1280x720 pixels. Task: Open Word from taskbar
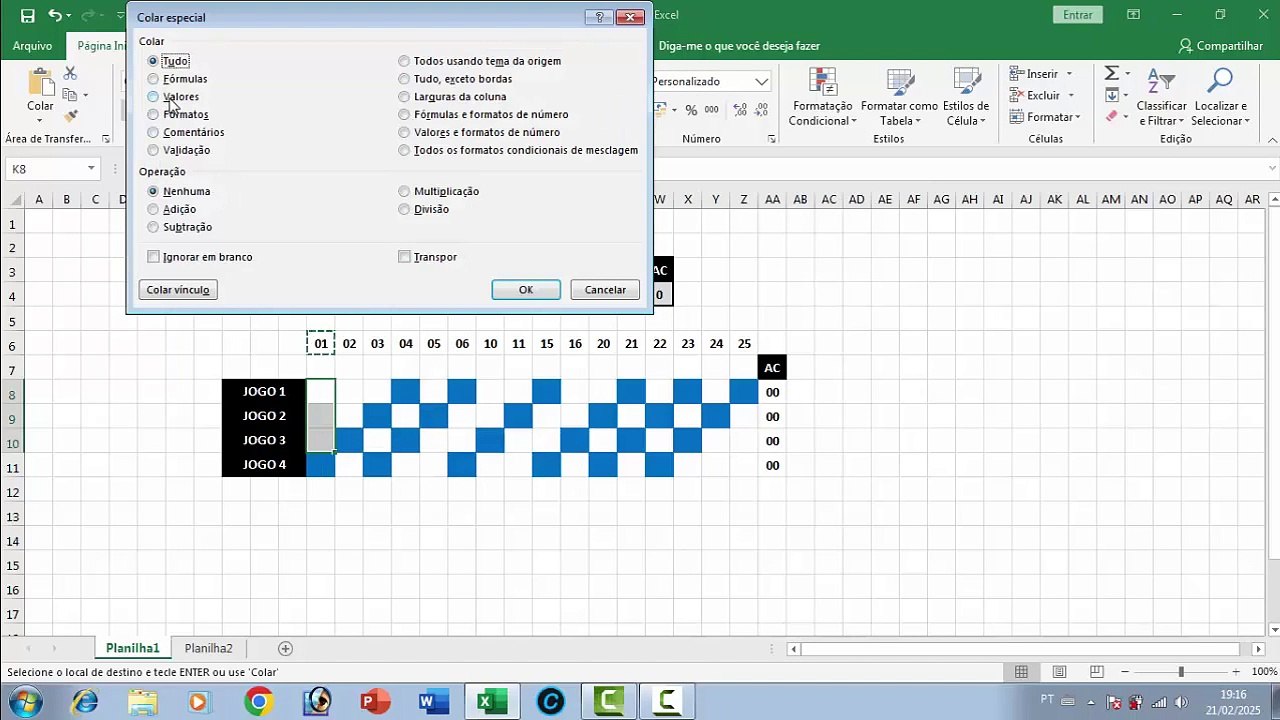pyautogui.click(x=433, y=702)
